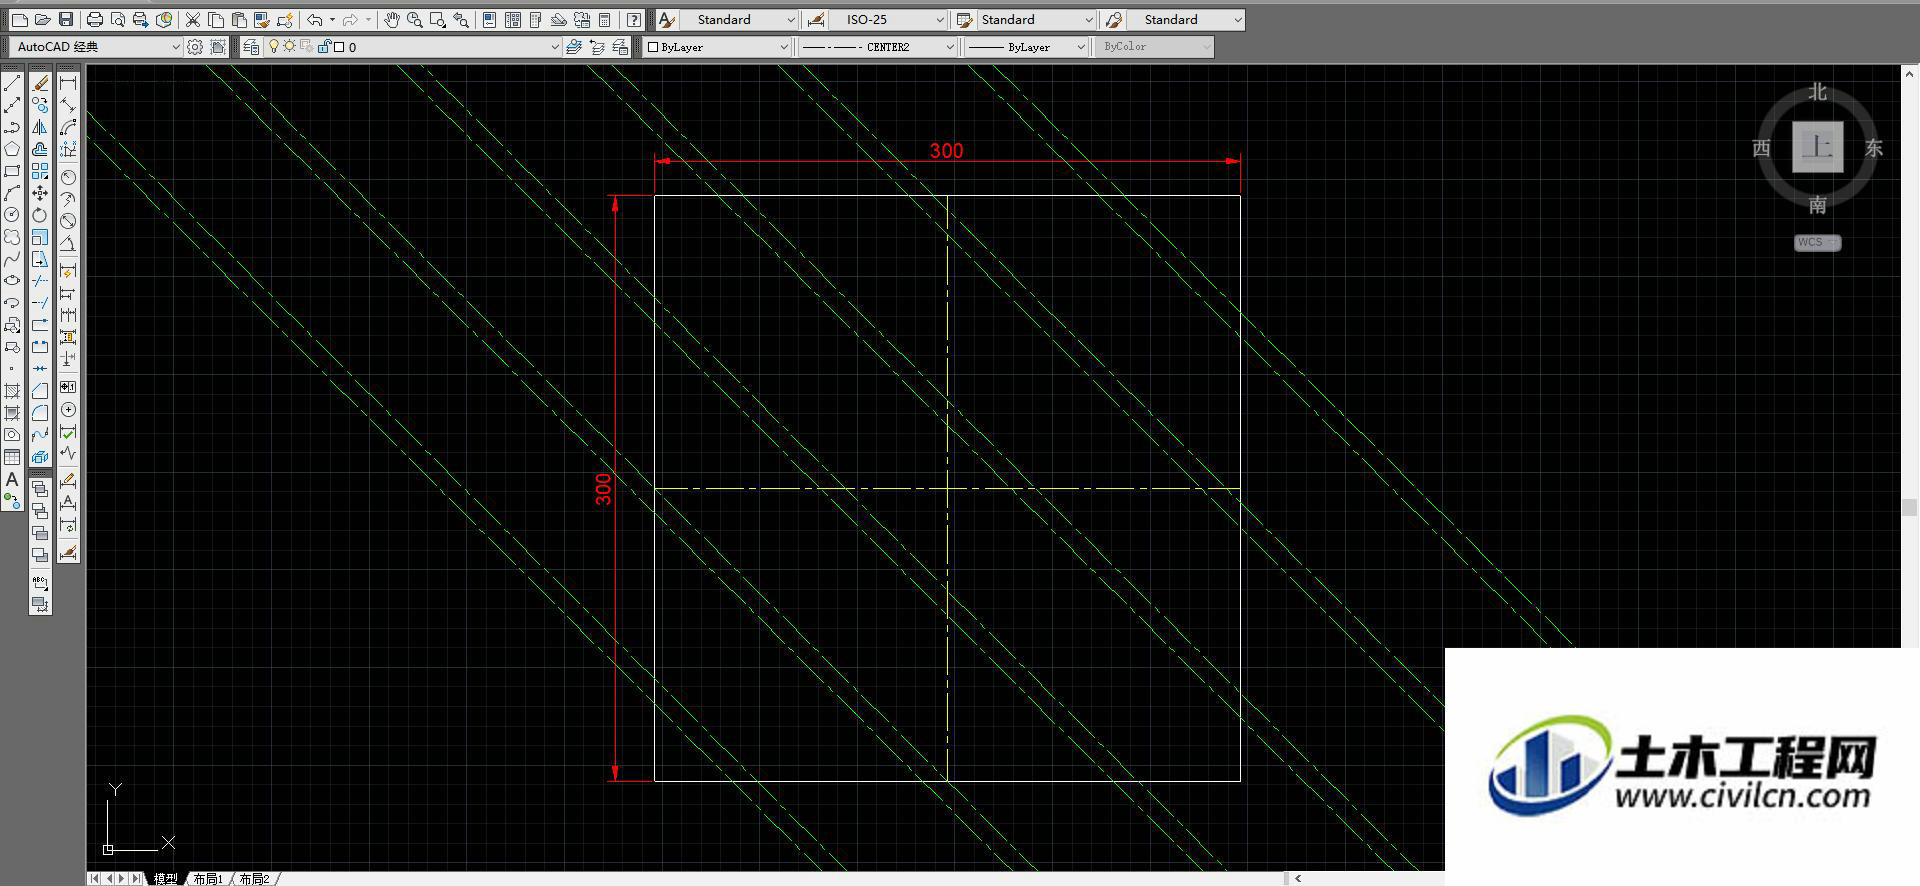
Task: Select the horizontal 300 dimension text
Action: (x=946, y=151)
